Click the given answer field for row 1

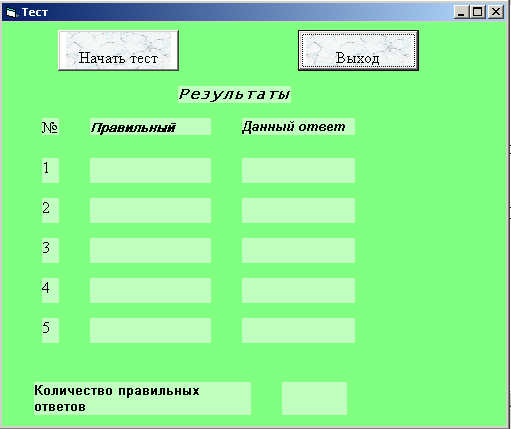(298, 171)
